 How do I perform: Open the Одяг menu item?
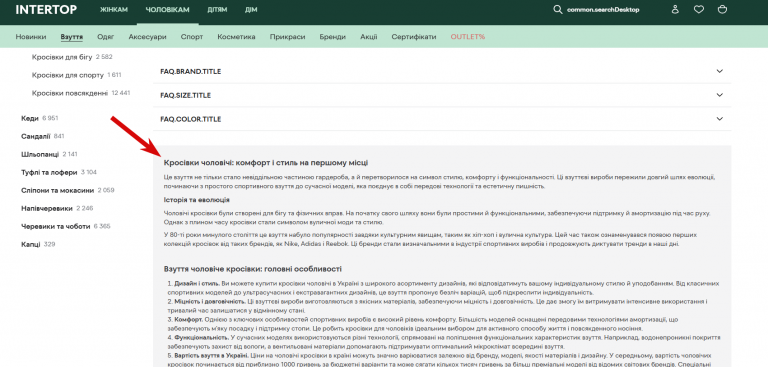coord(106,37)
